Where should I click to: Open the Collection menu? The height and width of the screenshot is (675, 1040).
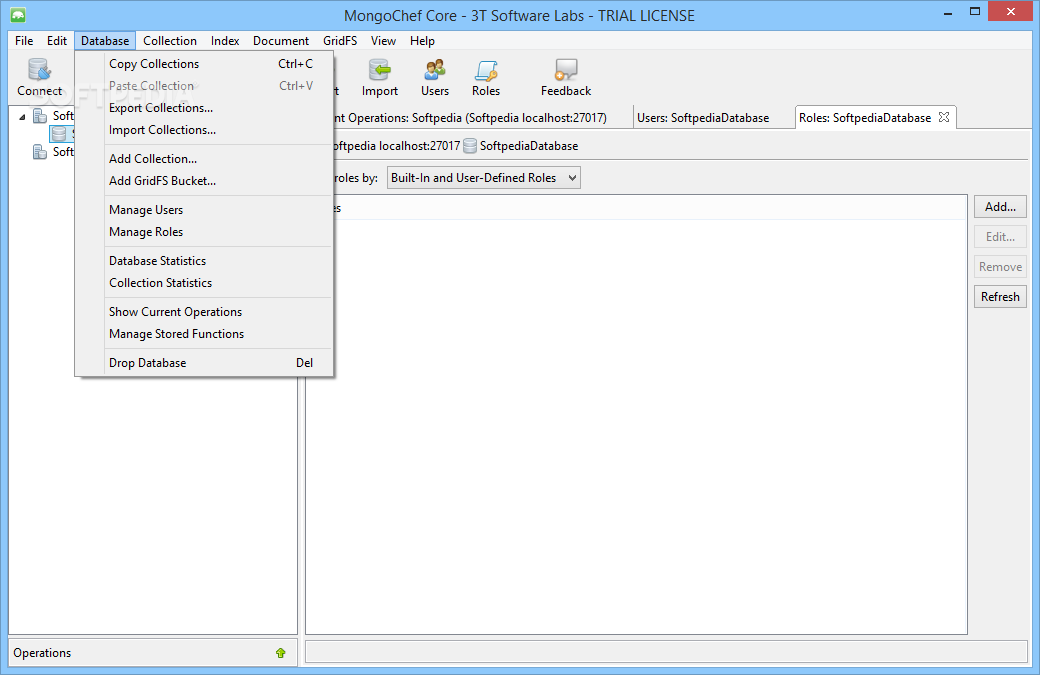pos(170,40)
